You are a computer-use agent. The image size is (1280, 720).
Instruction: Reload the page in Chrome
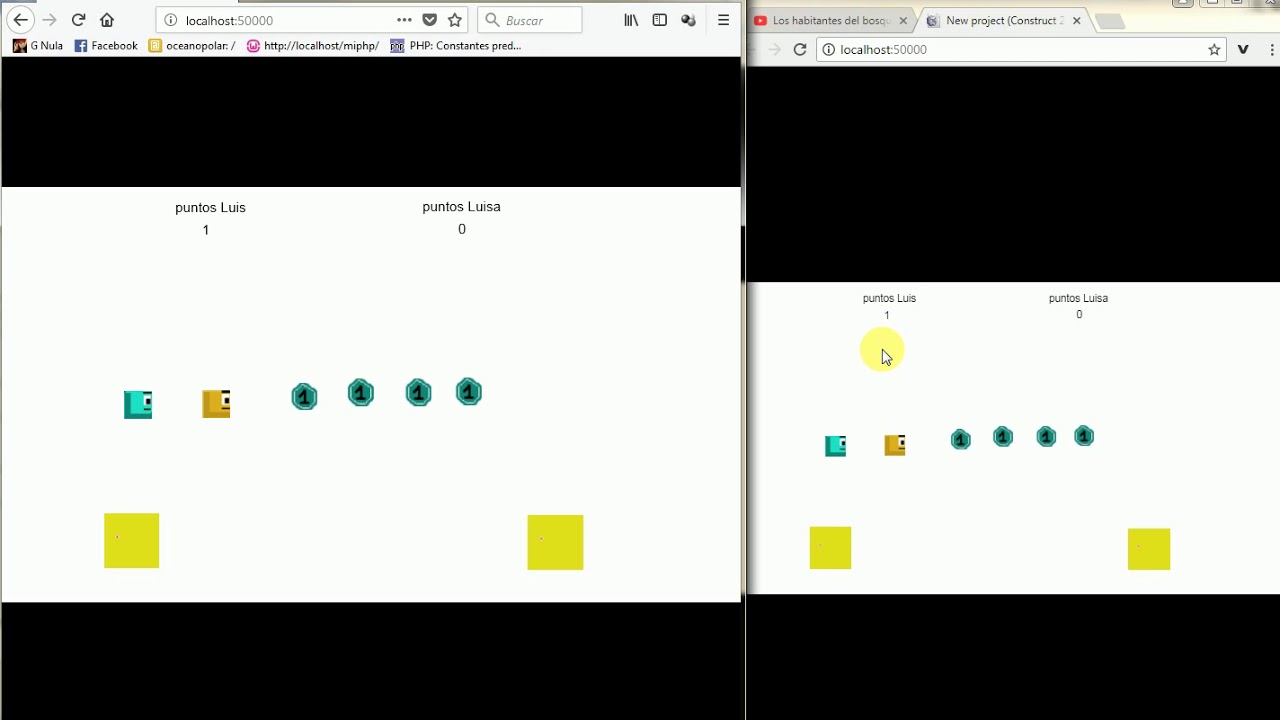coord(800,49)
